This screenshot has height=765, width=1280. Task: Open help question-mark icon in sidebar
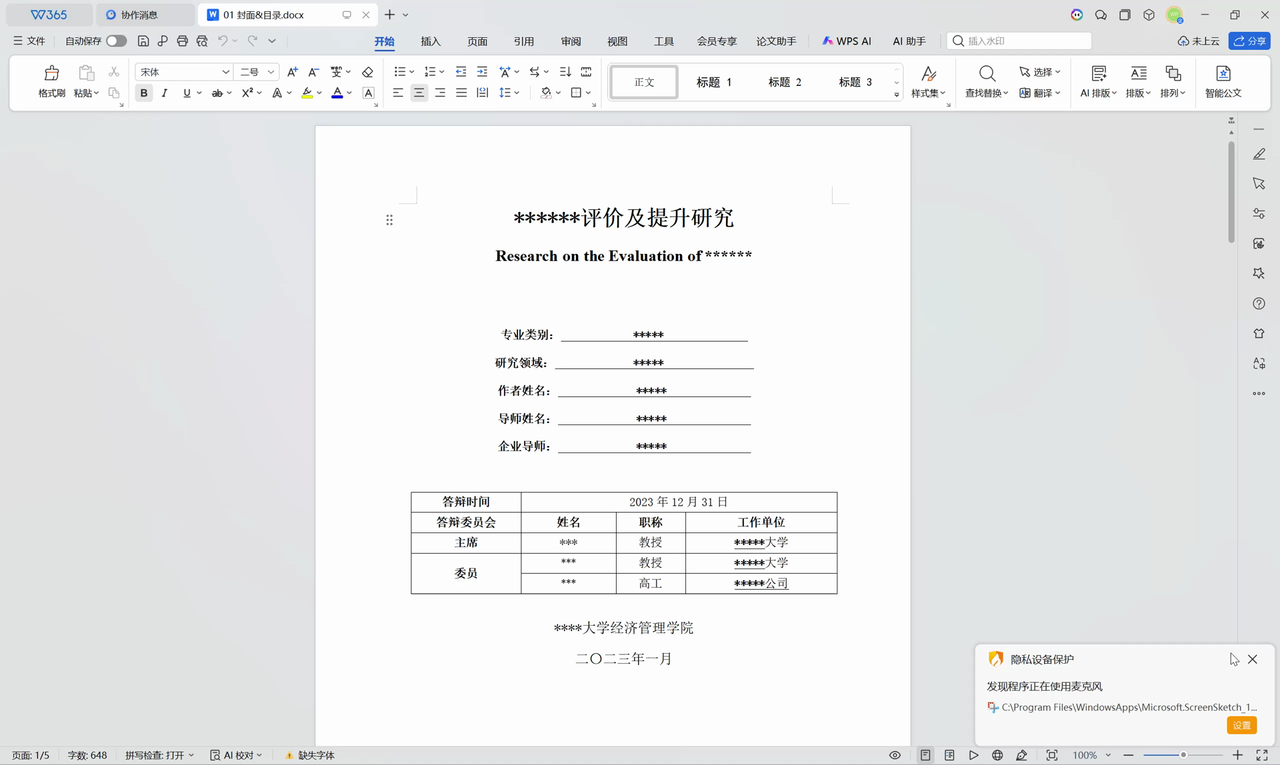tap(1259, 304)
